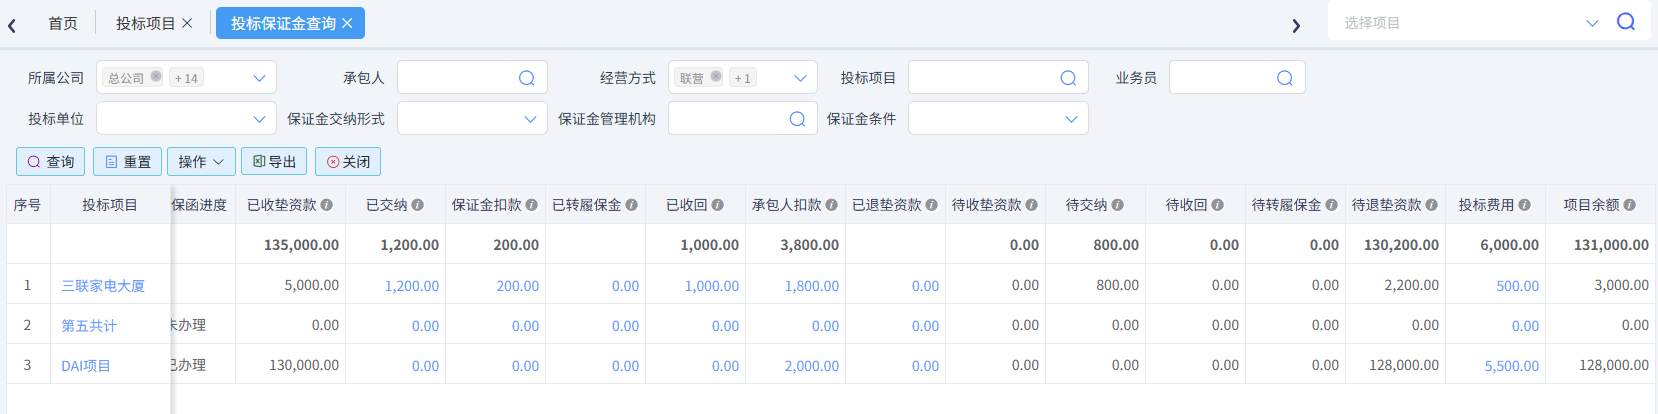Screen dimensions: 1658x414
Task: Click info icon beside 项目余额 header
Action: tap(1629, 205)
